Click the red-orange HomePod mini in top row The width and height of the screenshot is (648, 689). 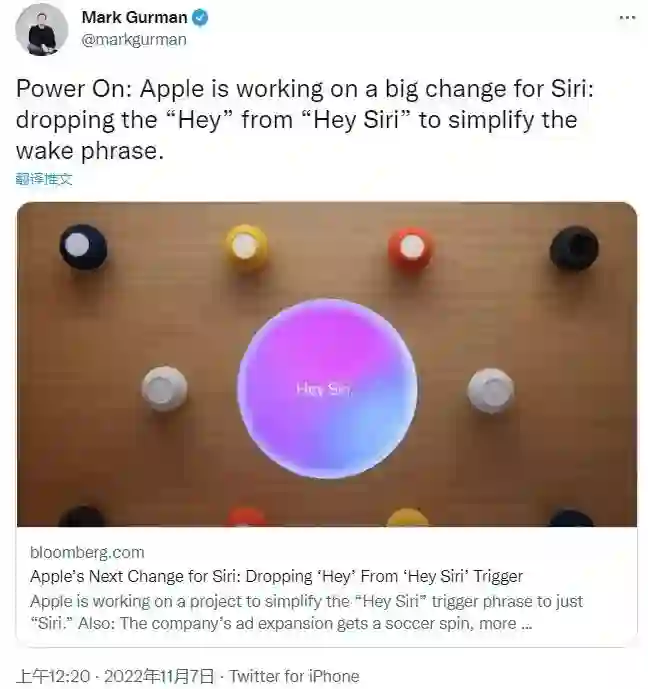point(410,247)
